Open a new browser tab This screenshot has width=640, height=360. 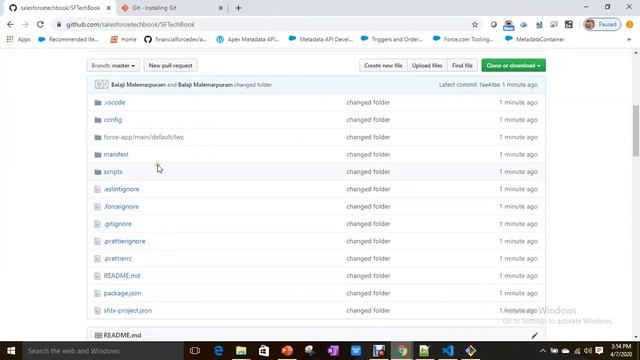coord(238,8)
